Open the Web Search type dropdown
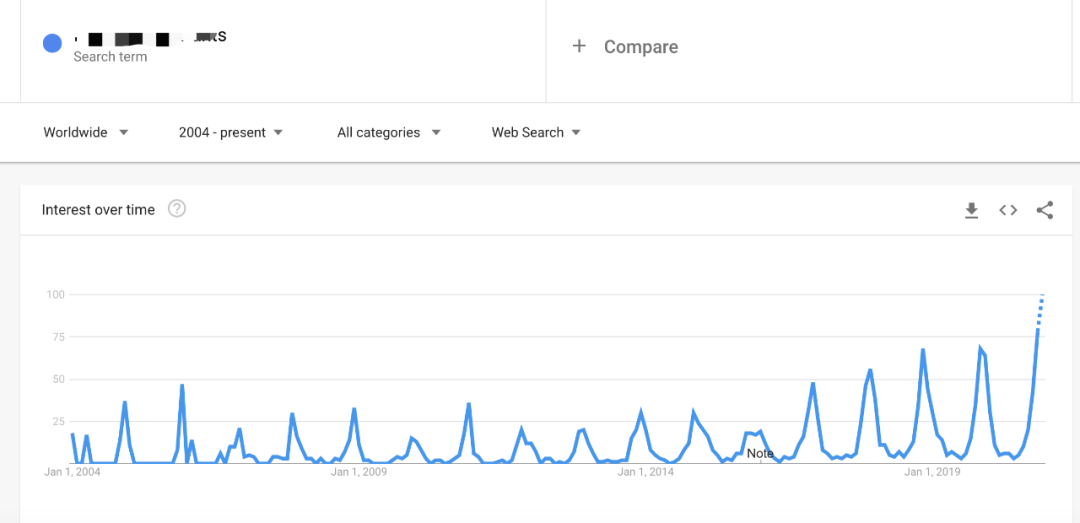This screenshot has height=523, width=1080. (536, 132)
